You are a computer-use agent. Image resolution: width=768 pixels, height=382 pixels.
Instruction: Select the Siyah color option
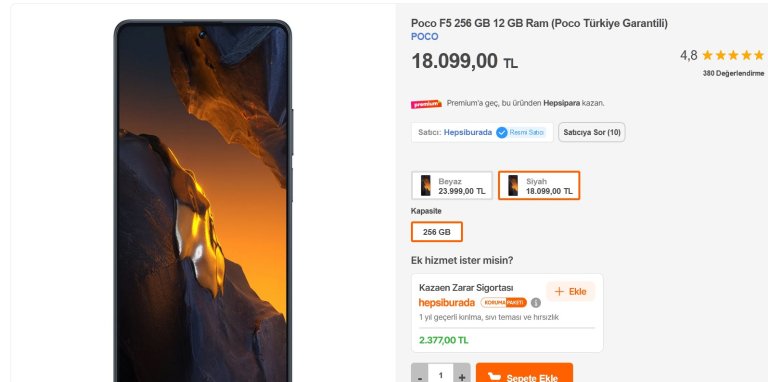539,186
